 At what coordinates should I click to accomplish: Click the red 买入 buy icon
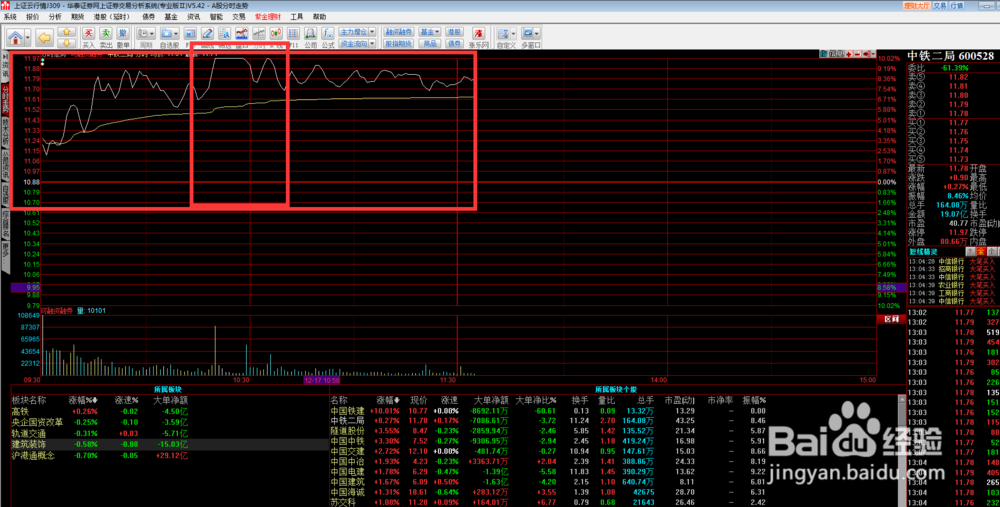tap(88, 37)
